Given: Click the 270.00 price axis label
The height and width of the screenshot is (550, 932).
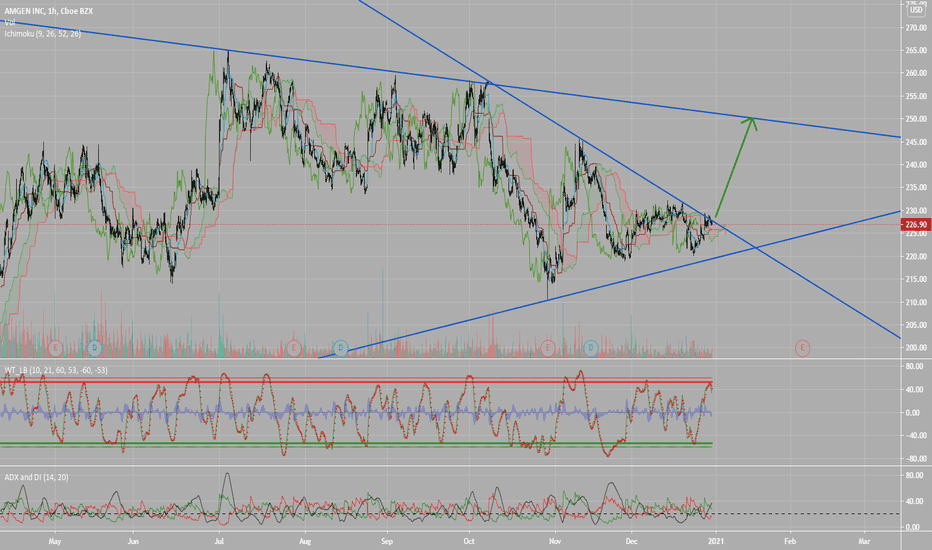Looking at the screenshot, I should tap(916, 28).
